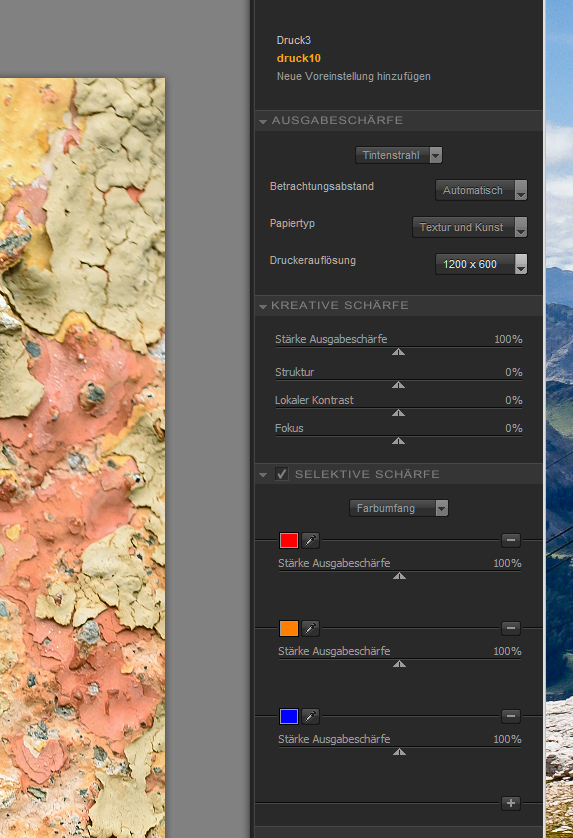This screenshot has width=573, height=838.
Task: Open the Tintenstrahl output dropdown
Action: [x=399, y=155]
